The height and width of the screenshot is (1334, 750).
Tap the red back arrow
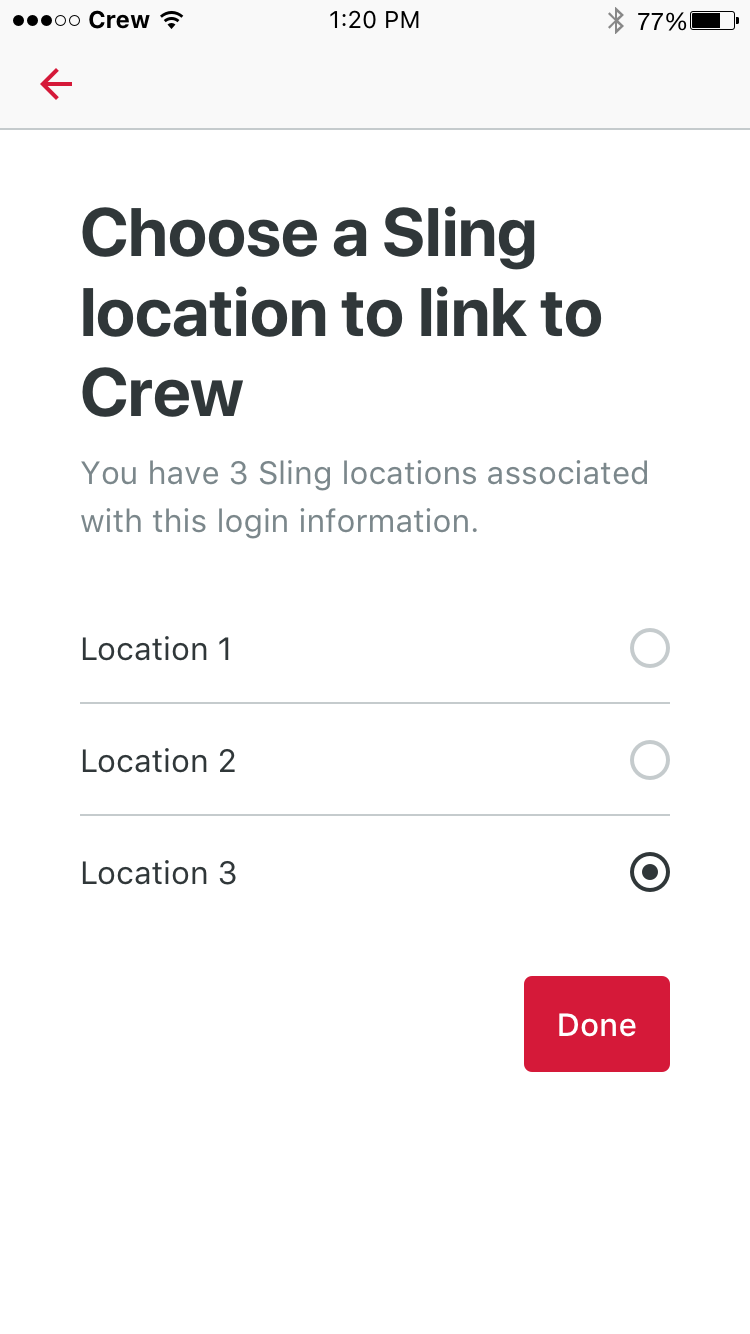click(x=56, y=84)
